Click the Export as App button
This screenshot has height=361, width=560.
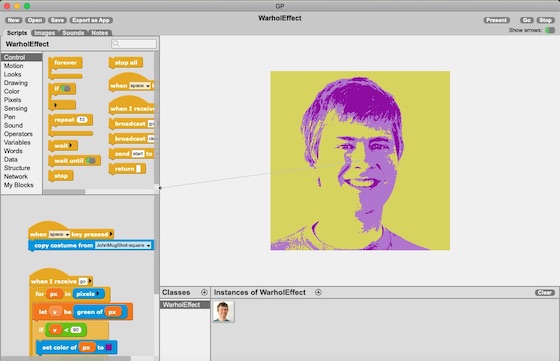pos(91,20)
